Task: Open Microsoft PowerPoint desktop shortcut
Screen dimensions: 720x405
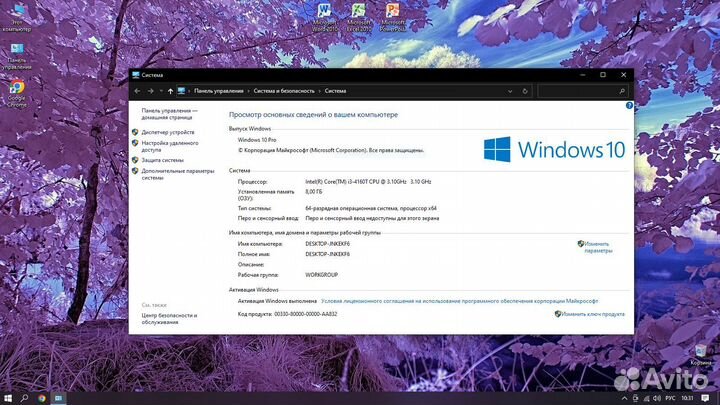Action: (393, 17)
